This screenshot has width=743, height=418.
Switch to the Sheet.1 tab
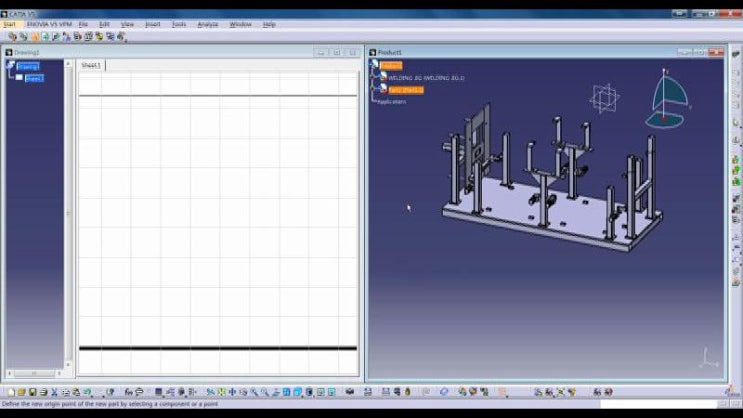[x=91, y=65]
